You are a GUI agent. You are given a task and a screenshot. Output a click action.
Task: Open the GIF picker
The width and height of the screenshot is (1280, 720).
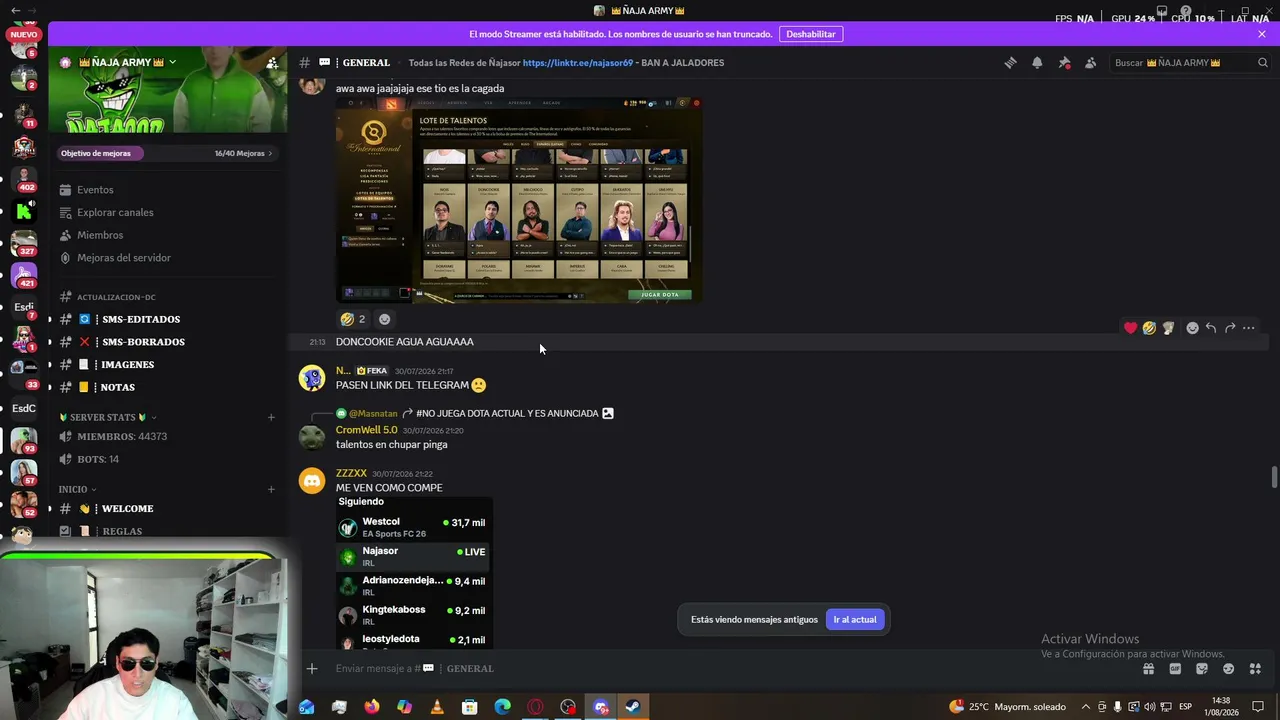tap(1175, 668)
